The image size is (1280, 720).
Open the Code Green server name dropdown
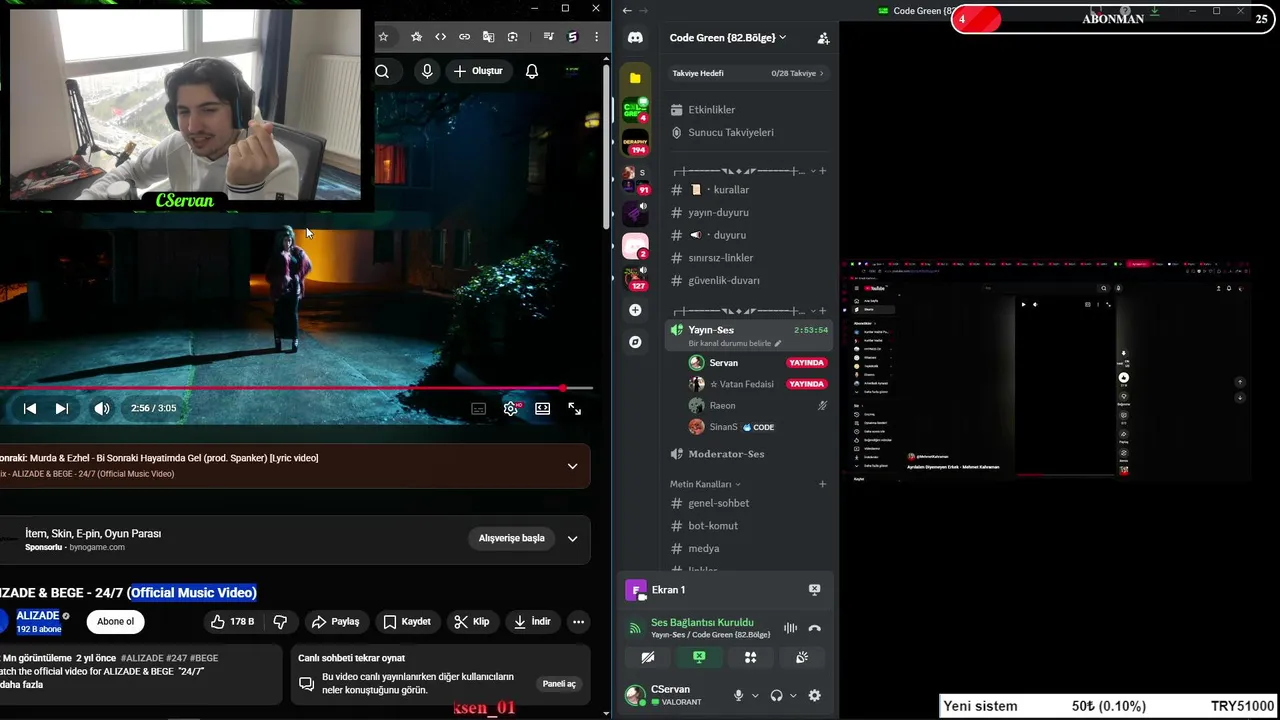(x=728, y=38)
